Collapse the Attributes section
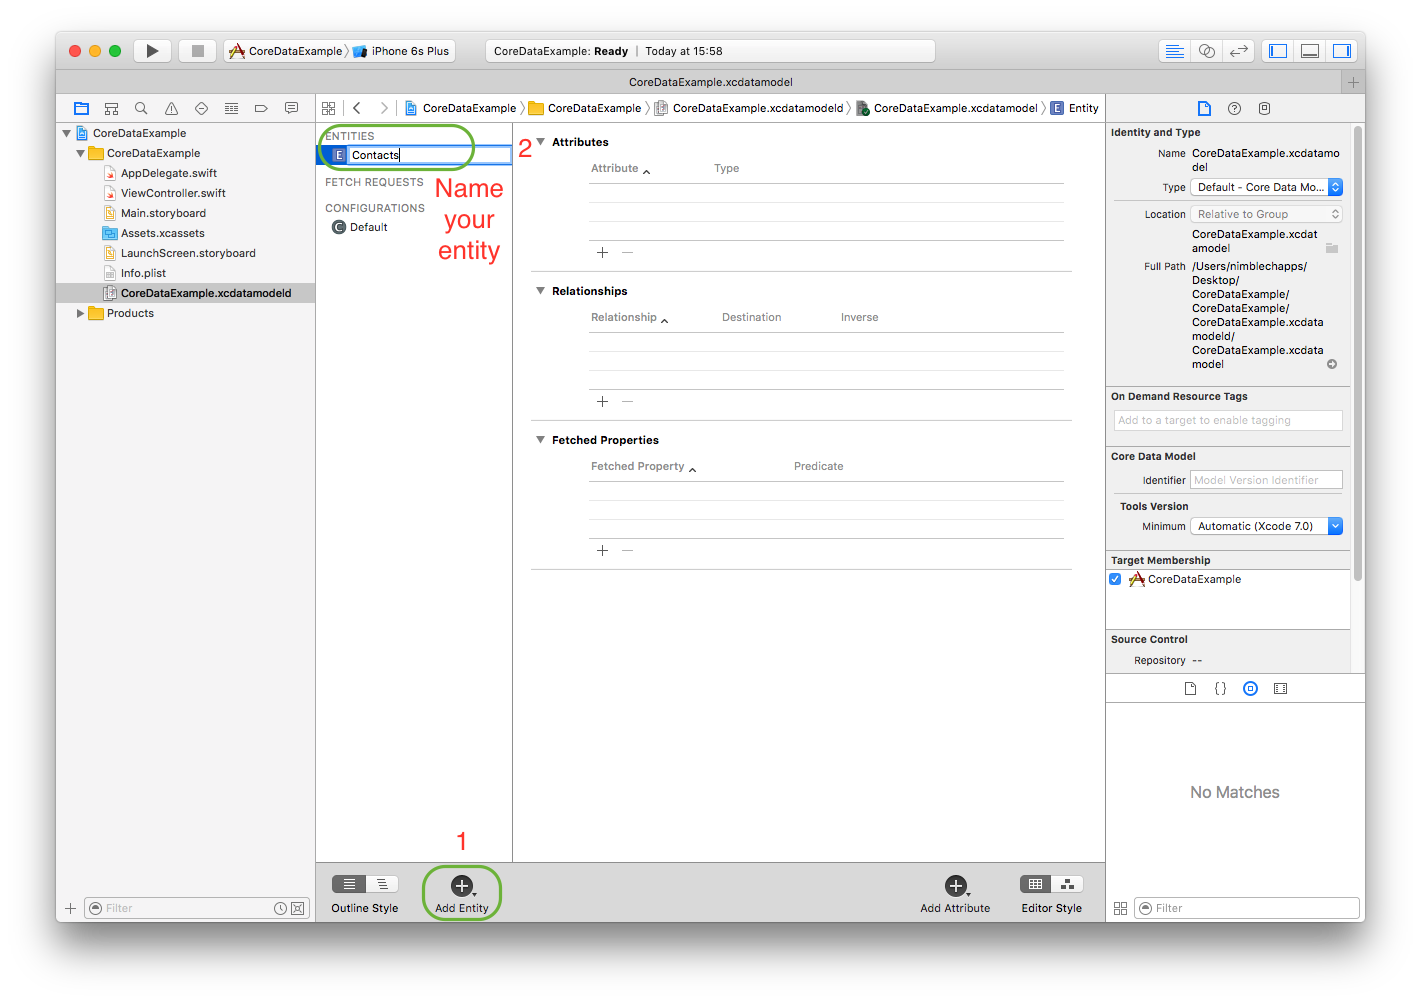The width and height of the screenshot is (1421, 1002). point(540,142)
